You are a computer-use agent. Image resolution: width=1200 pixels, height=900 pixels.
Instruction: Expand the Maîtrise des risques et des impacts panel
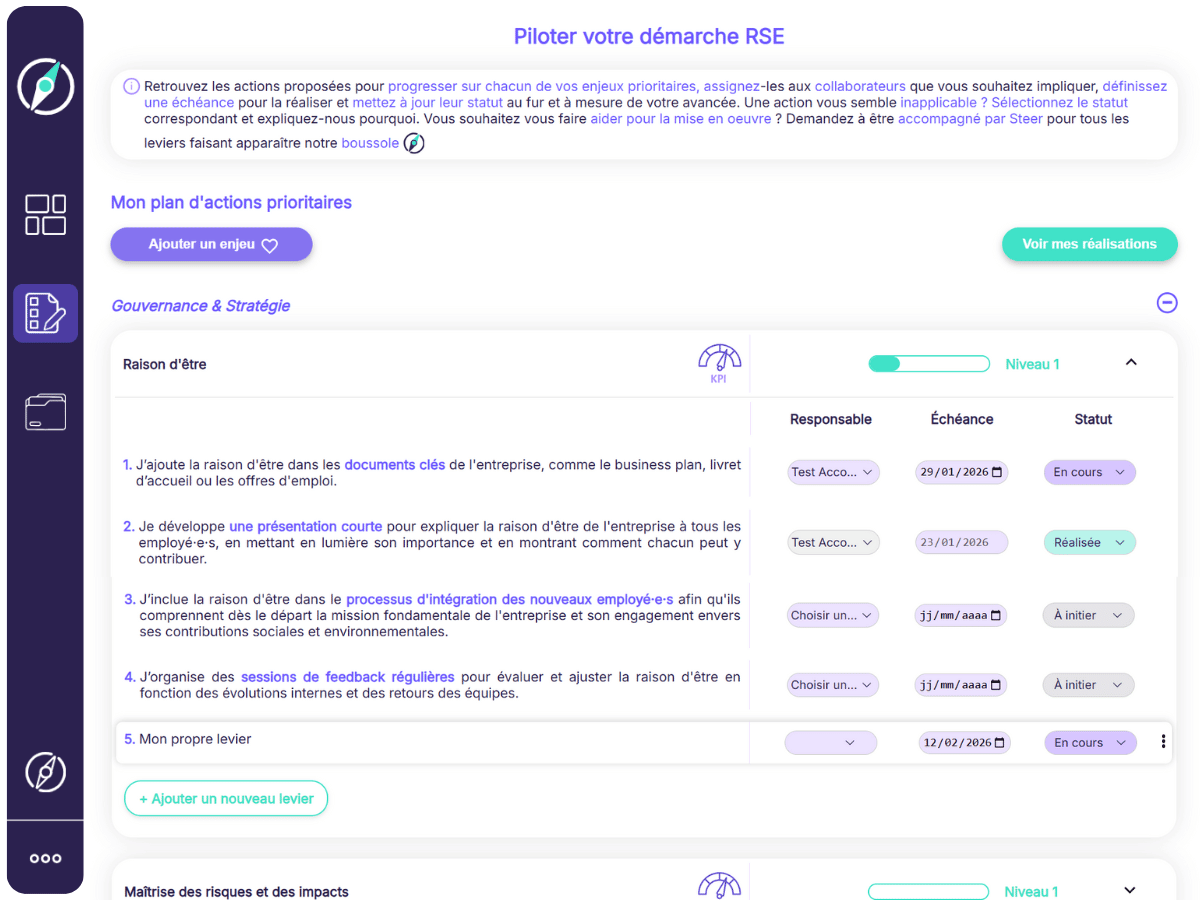(1131, 890)
